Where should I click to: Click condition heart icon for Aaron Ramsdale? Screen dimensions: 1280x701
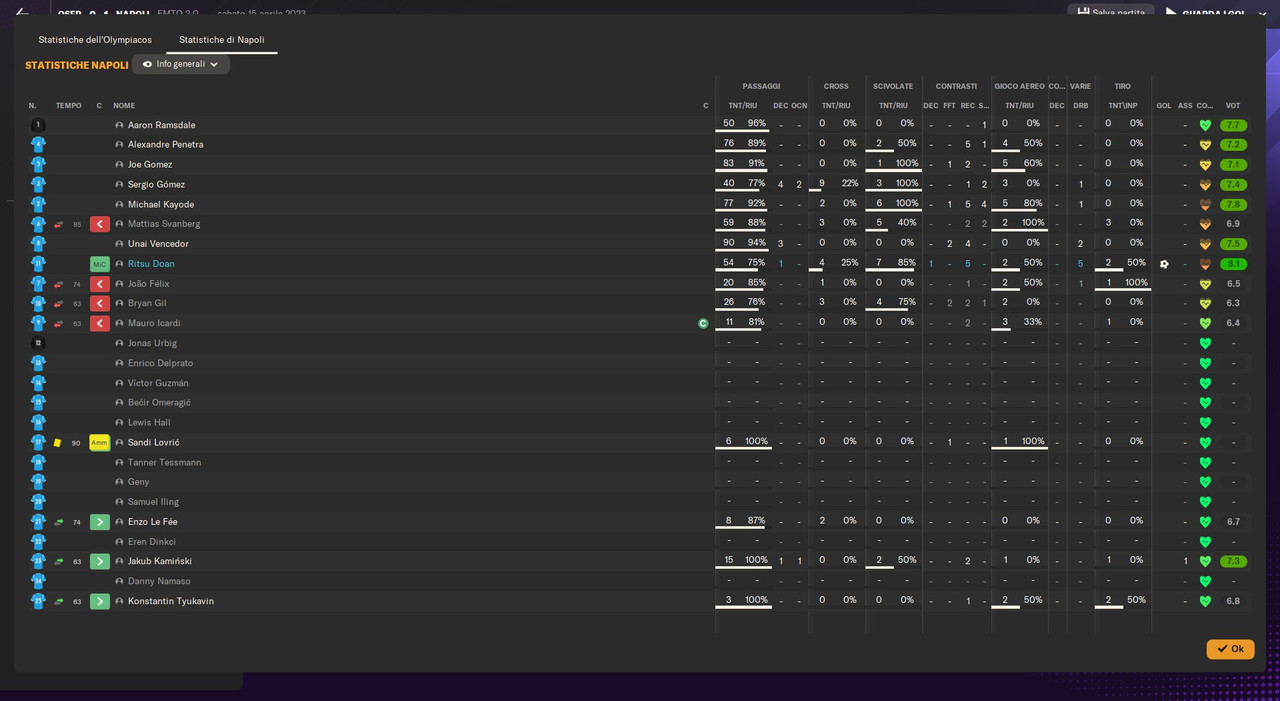(1205, 125)
